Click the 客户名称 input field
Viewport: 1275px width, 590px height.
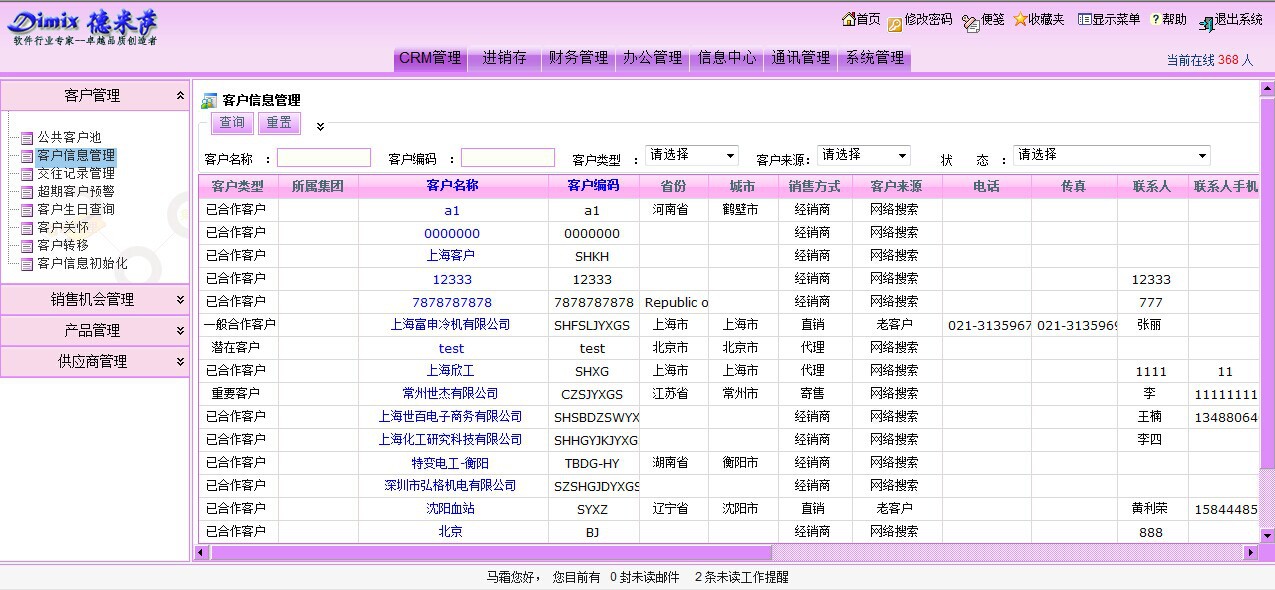point(323,158)
